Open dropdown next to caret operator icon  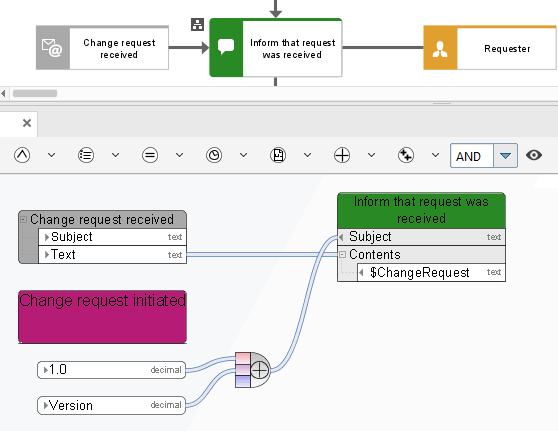point(52,155)
